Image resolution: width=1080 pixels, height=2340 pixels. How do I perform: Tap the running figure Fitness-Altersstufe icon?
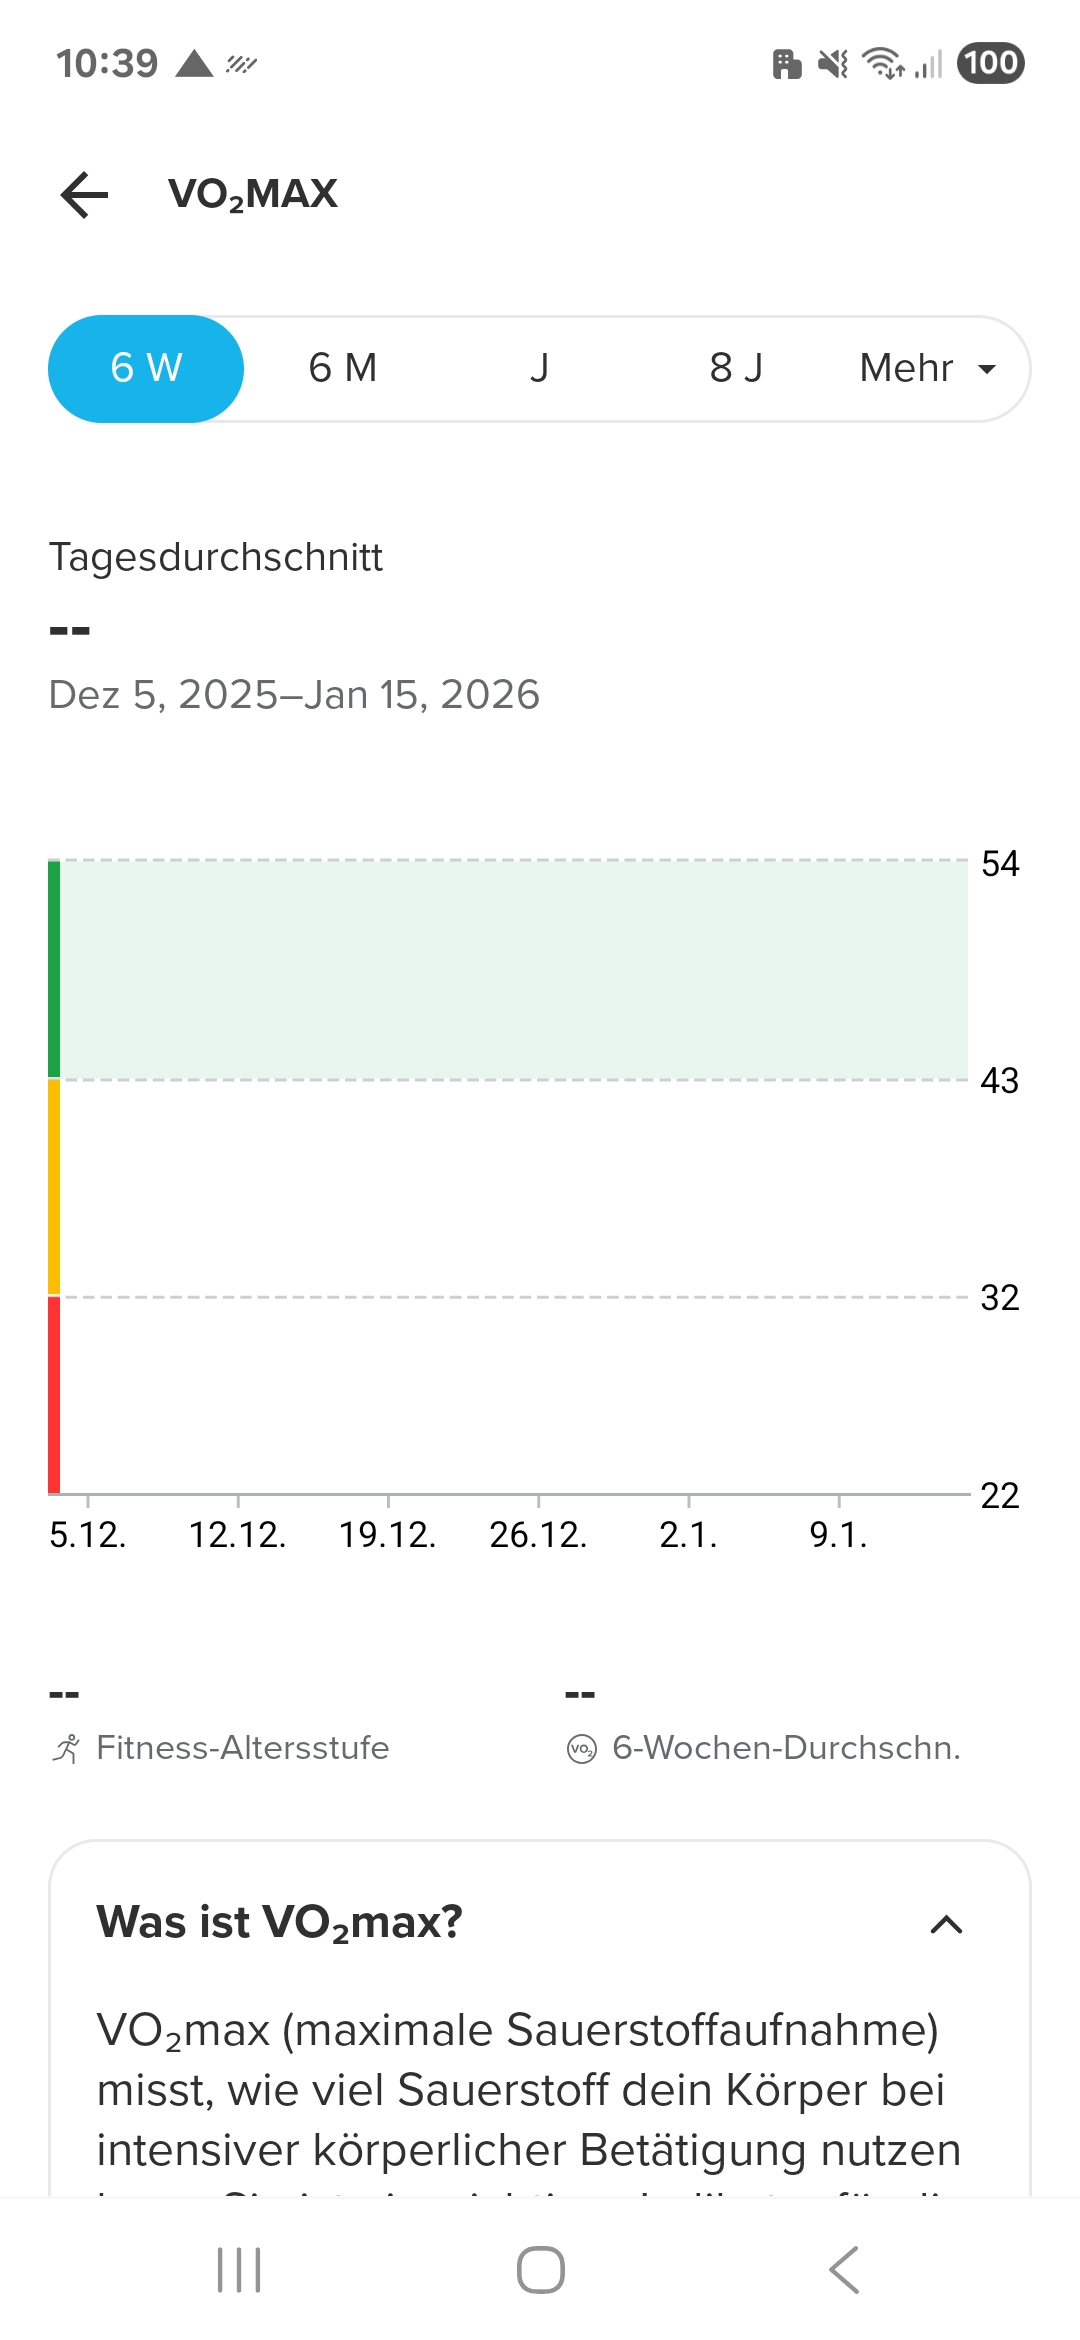tap(66, 1748)
